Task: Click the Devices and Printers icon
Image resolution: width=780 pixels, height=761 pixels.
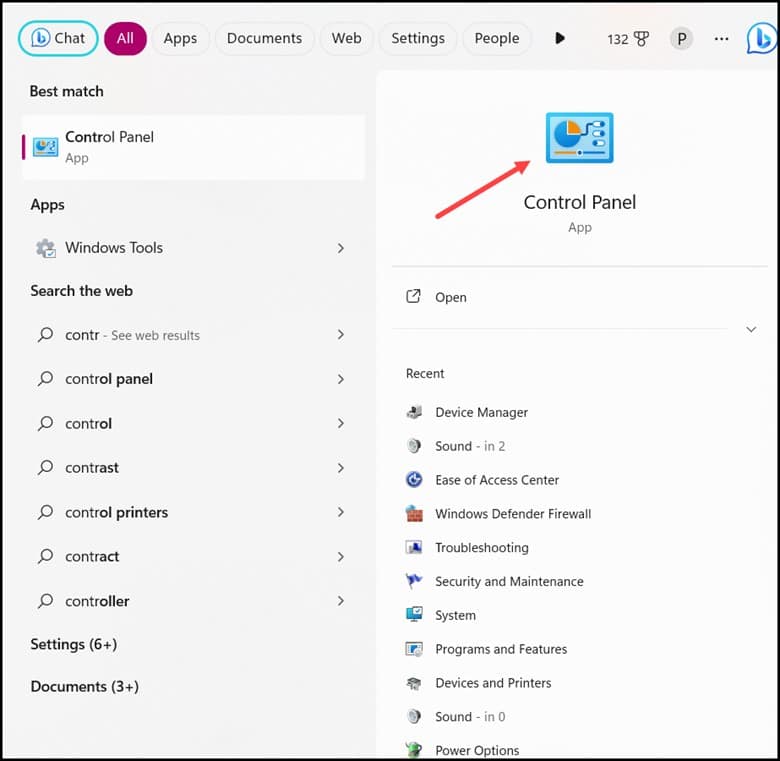Action: pyautogui.click(x=414, y=683)
